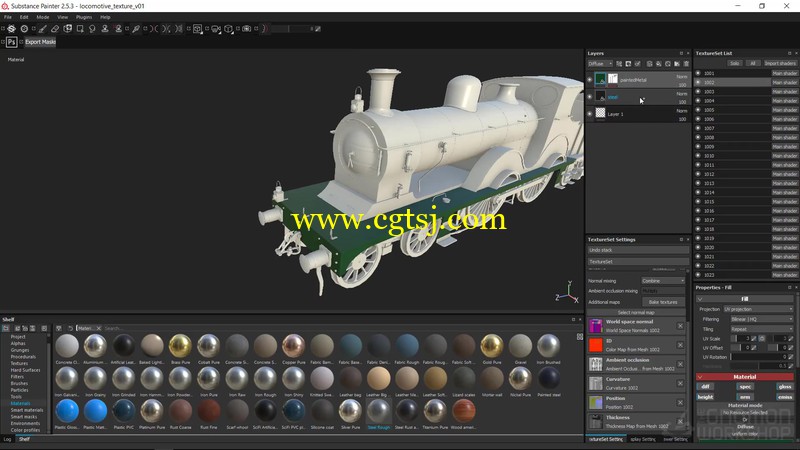
Task: Click the Select normal map button
Action: (x=636, y=312)
